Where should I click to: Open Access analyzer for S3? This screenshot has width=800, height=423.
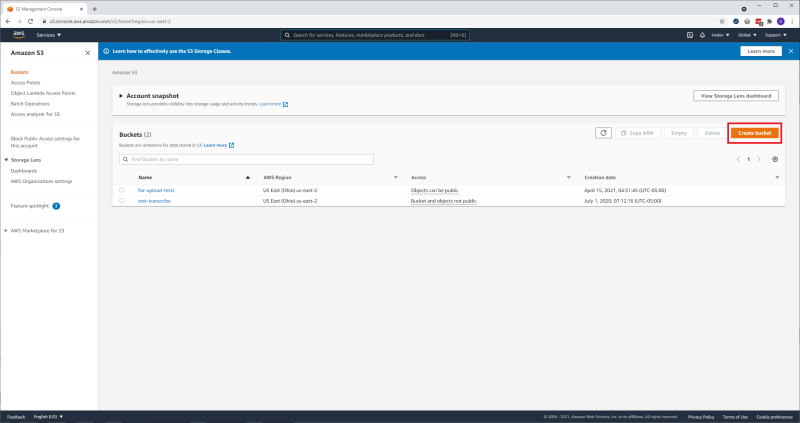tap(35, 114)
